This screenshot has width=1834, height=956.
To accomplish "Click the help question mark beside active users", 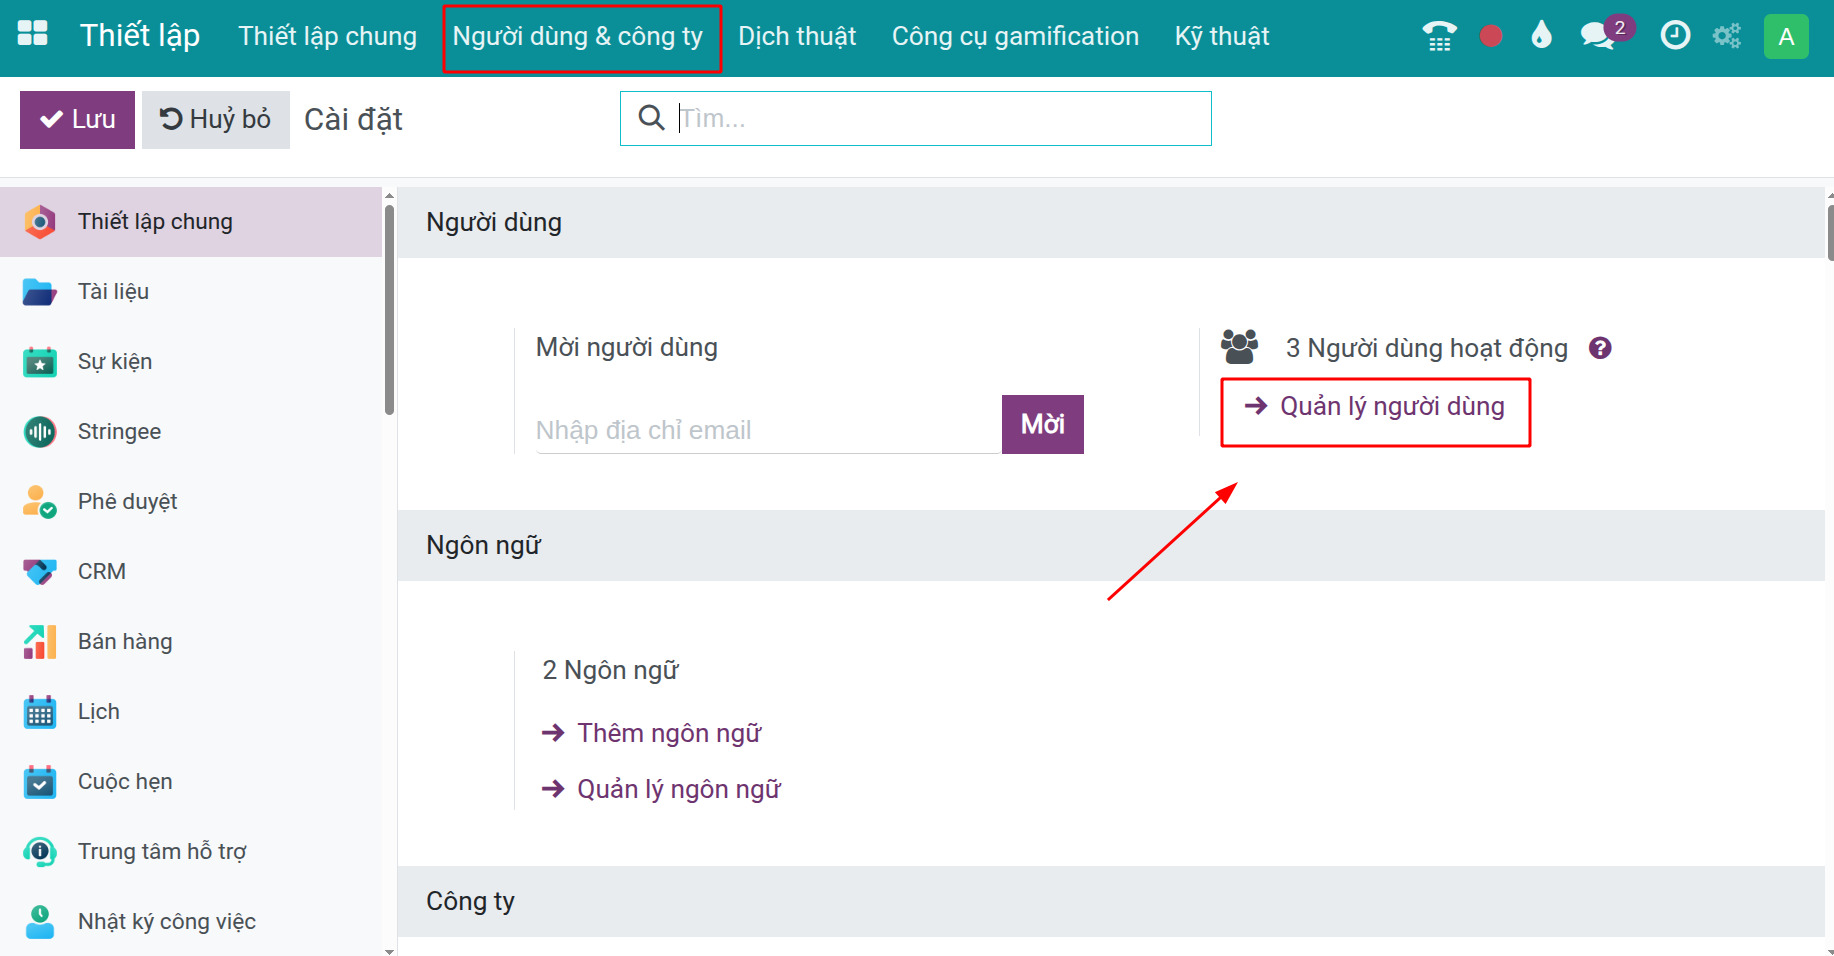I will (x=1599, y=348).
